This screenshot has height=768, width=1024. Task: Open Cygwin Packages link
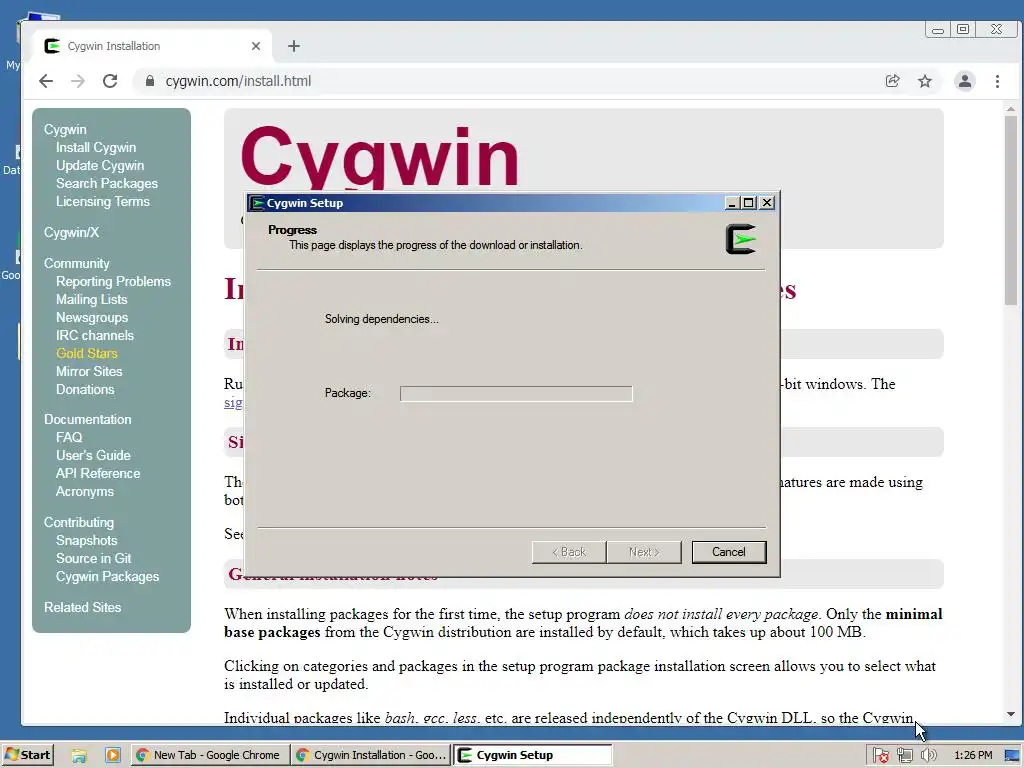tap(108, 577)
